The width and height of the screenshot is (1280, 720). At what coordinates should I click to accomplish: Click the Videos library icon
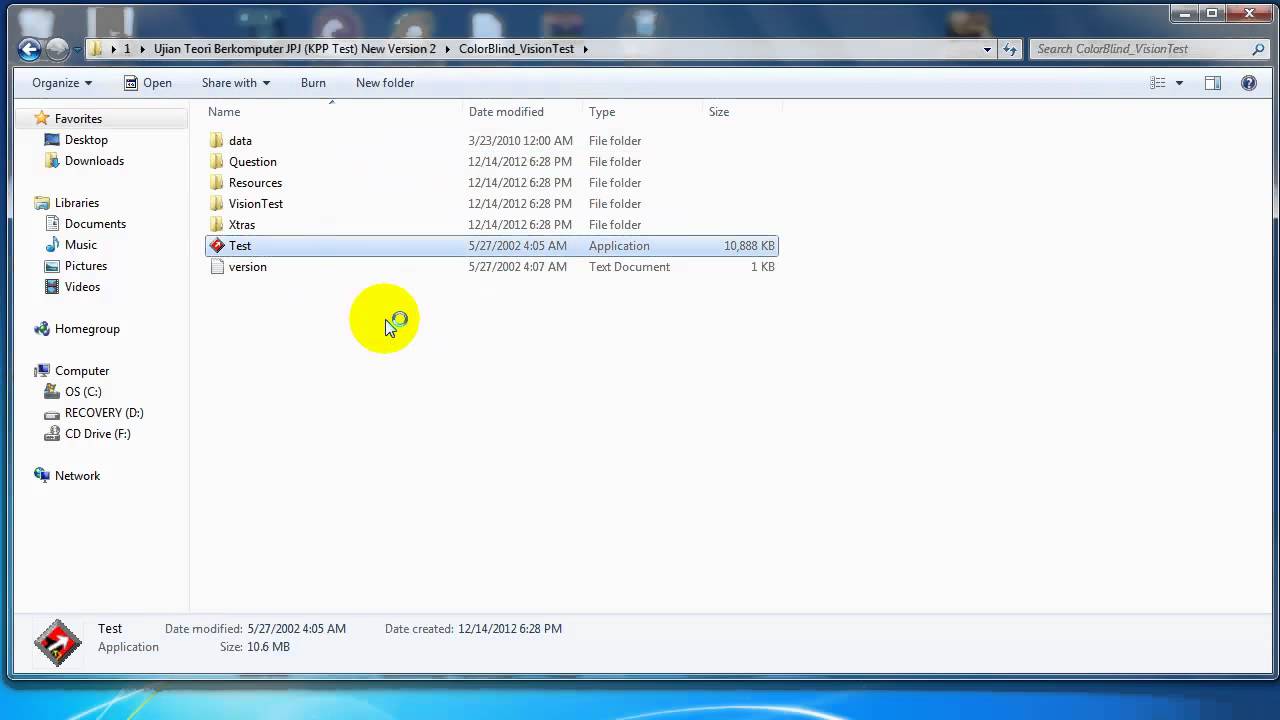coord(52,287)
